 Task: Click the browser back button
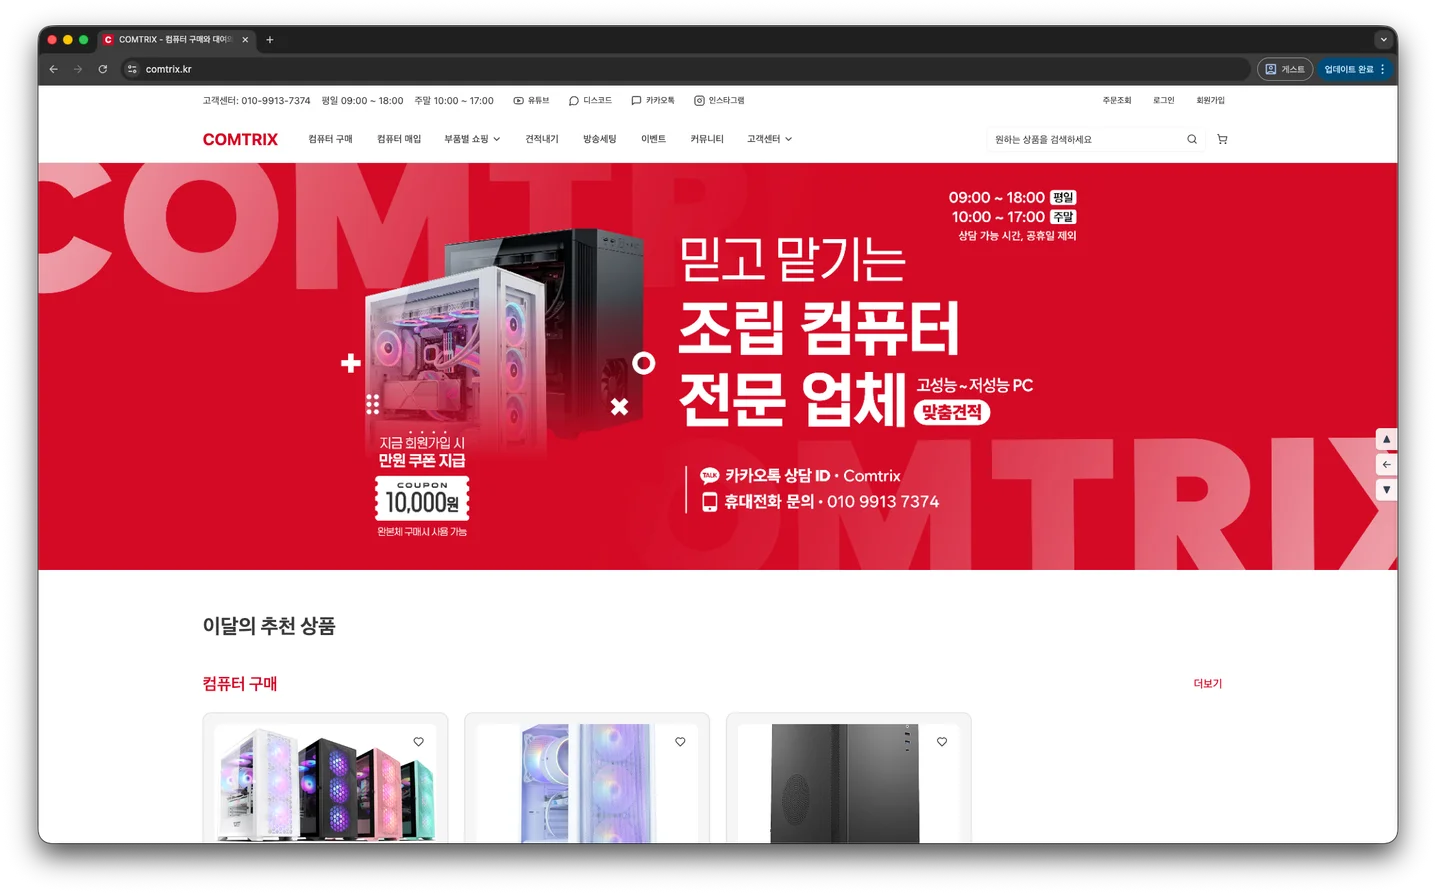click(x=54, y=69)
